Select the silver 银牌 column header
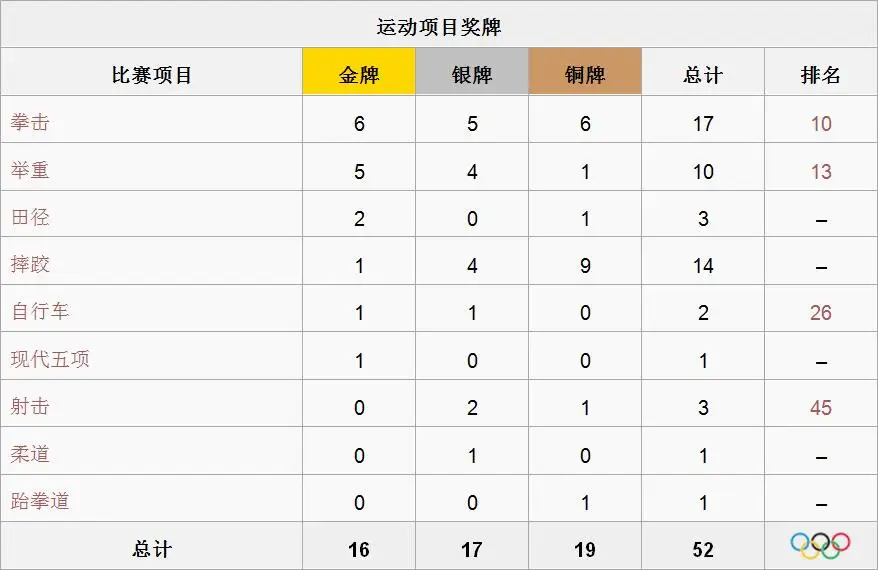Screen dimensions: 878x570 pyautogui.click(x=472, y=72)
